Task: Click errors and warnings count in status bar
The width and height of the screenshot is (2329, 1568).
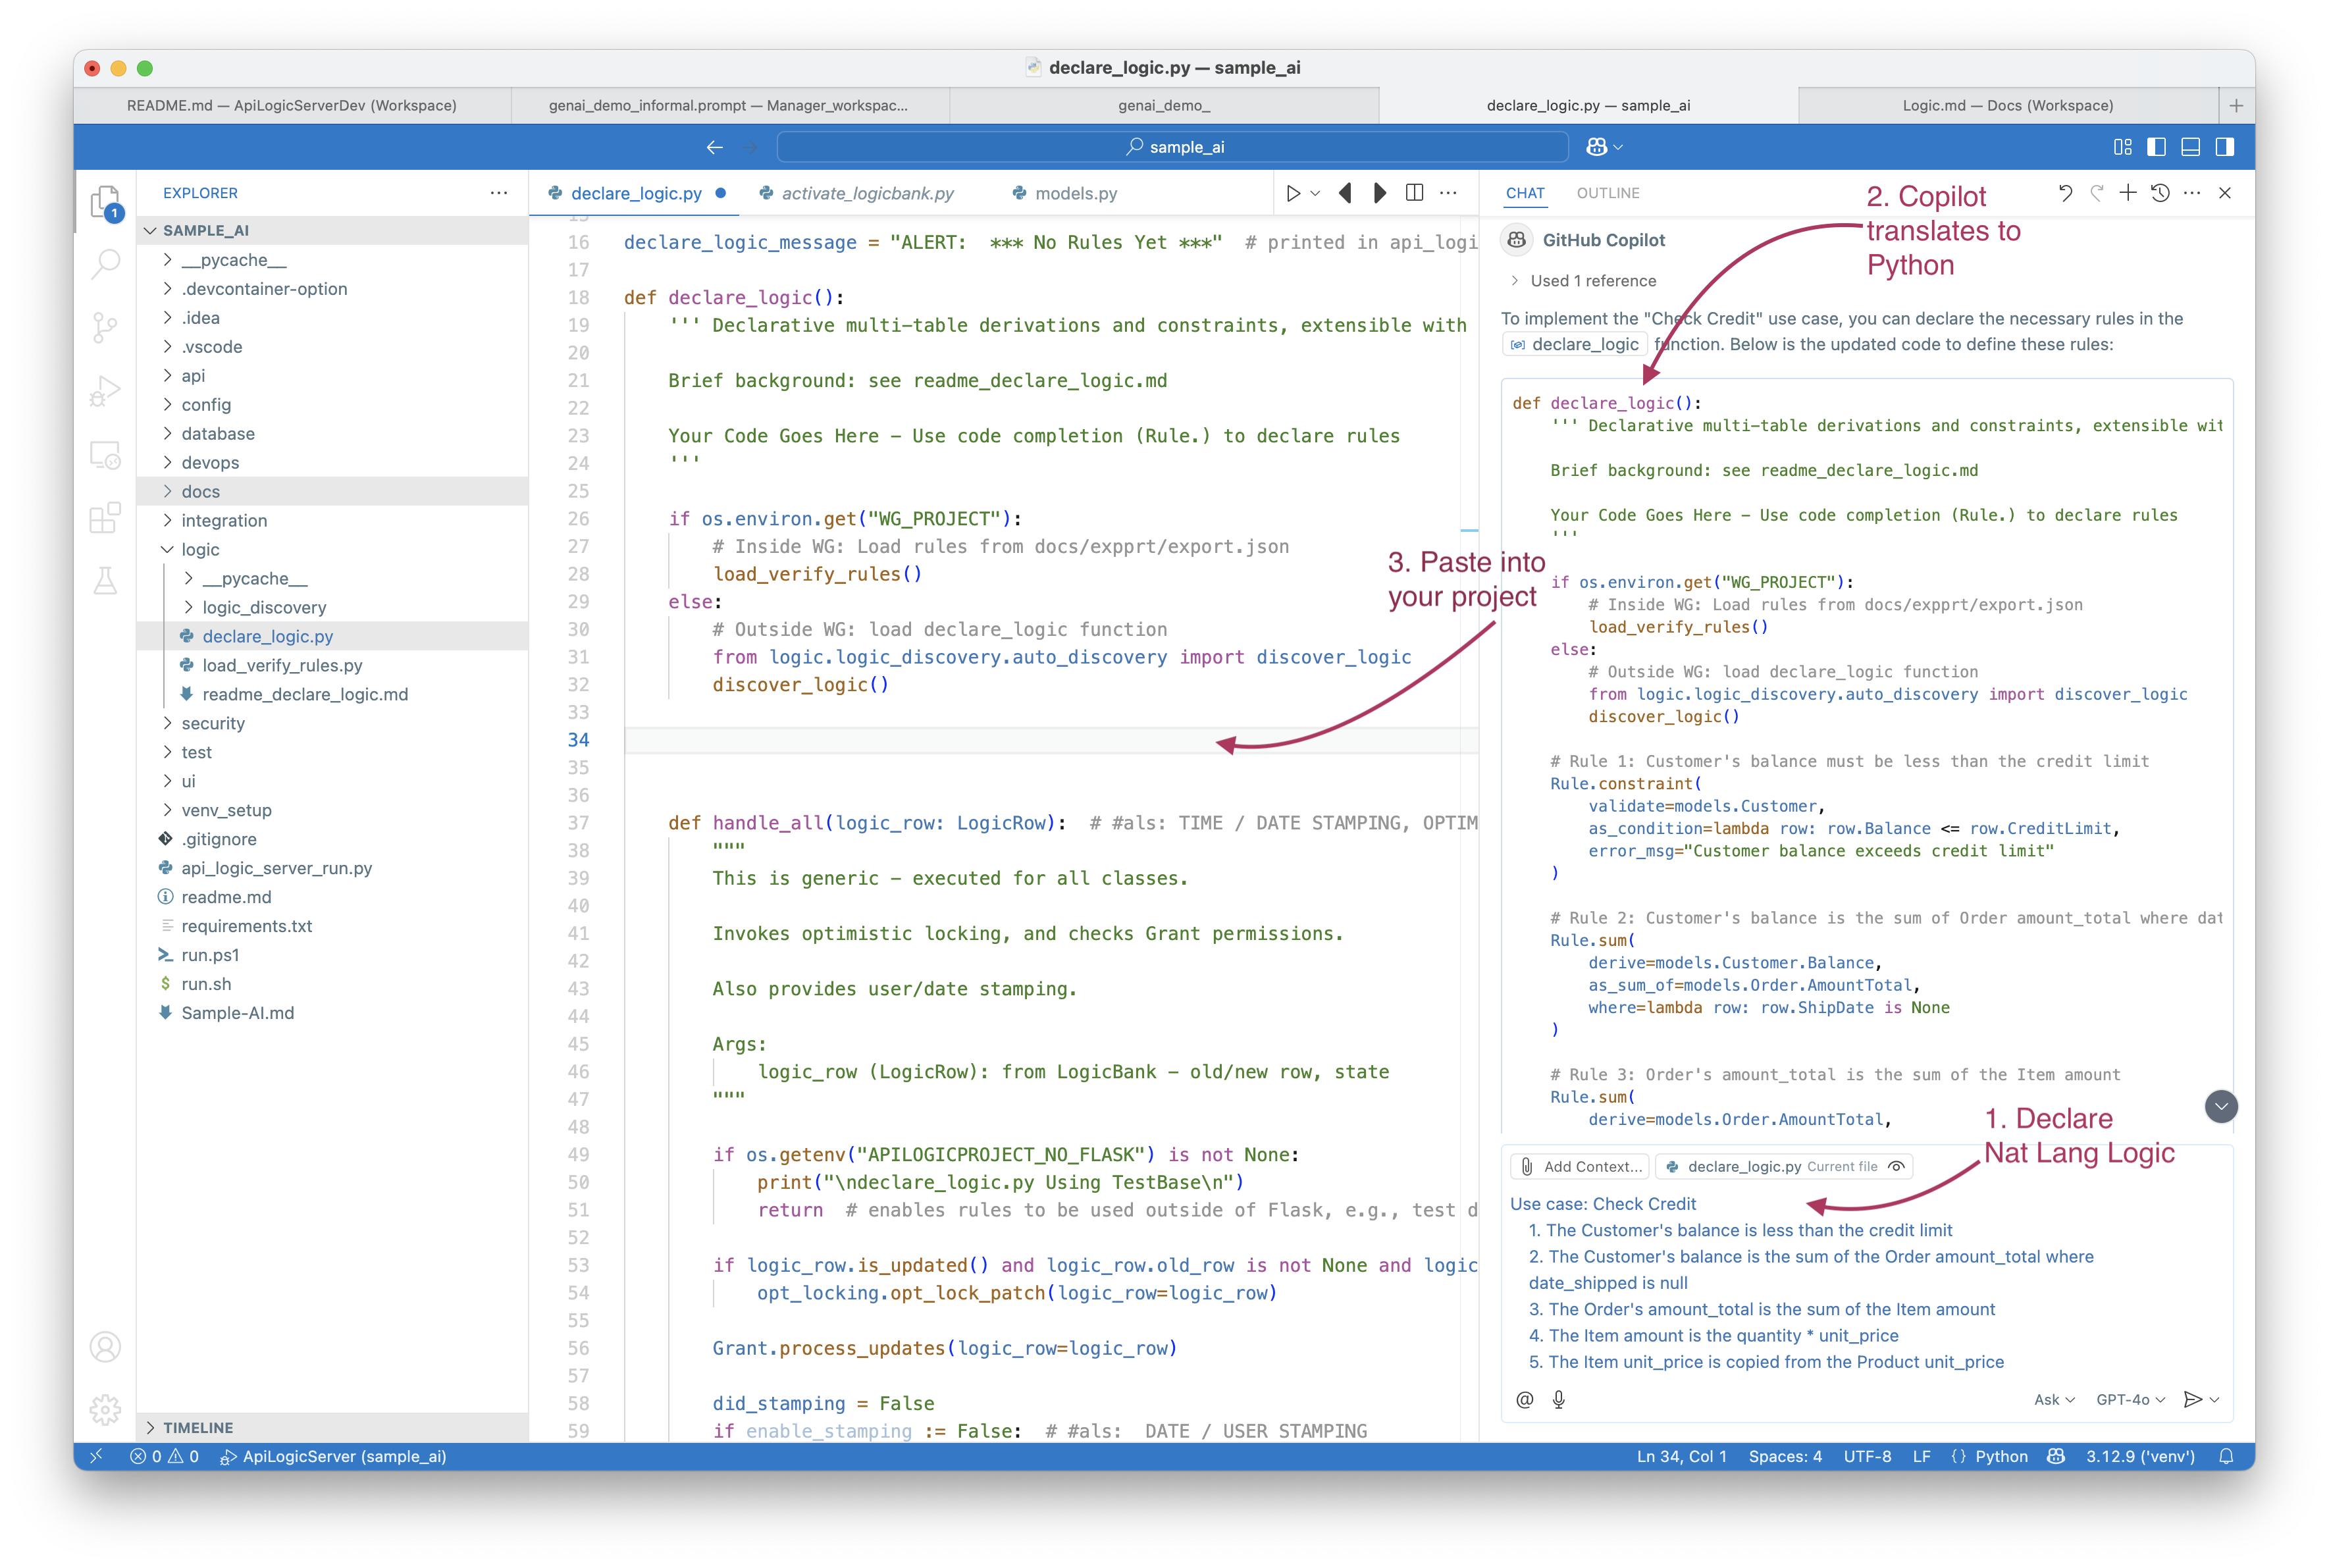Action: point(164,1457)
